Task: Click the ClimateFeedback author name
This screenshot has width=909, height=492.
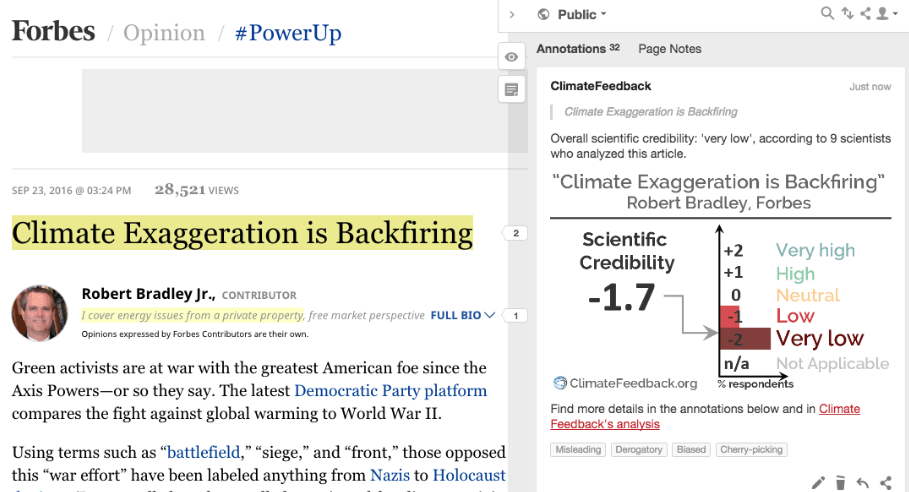Action: [x=601, y=86]
